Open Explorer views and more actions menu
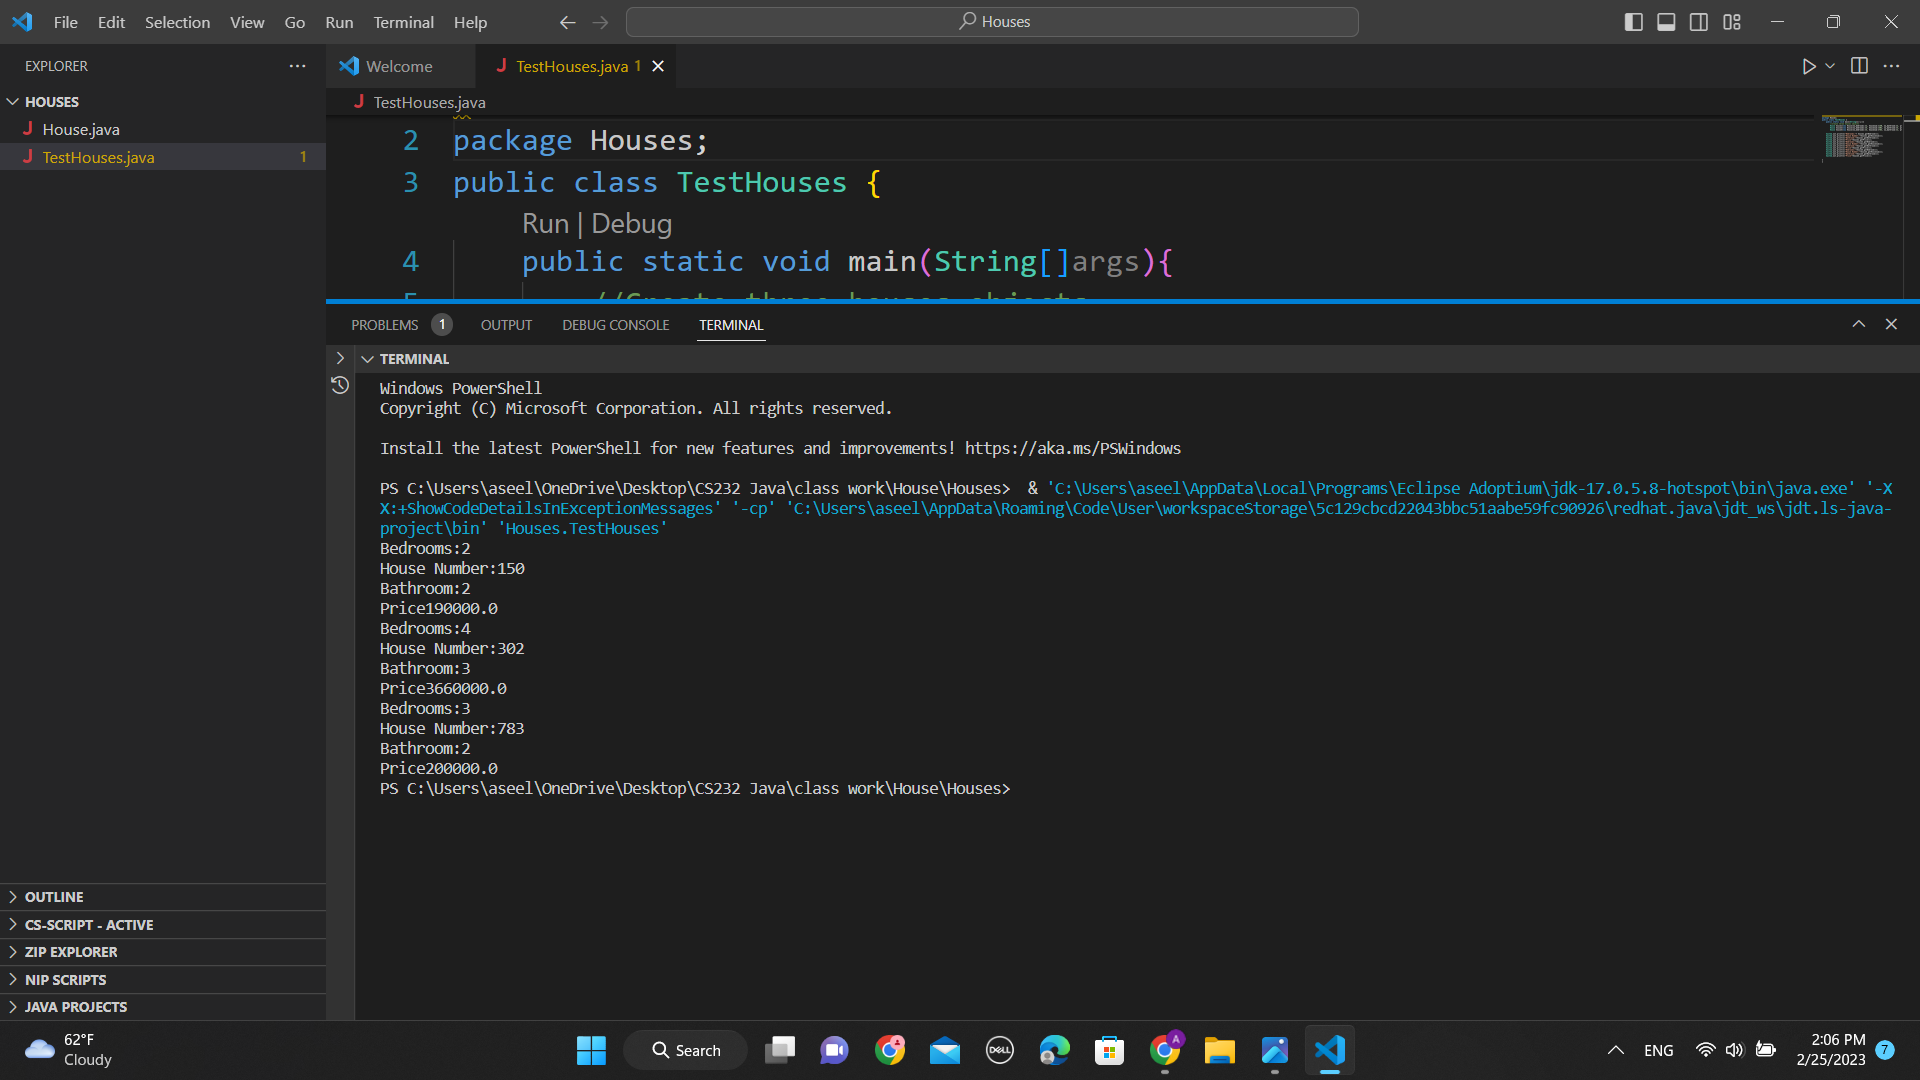Viewport: 1920px width, 1080px height. click(x=297, y=66)
